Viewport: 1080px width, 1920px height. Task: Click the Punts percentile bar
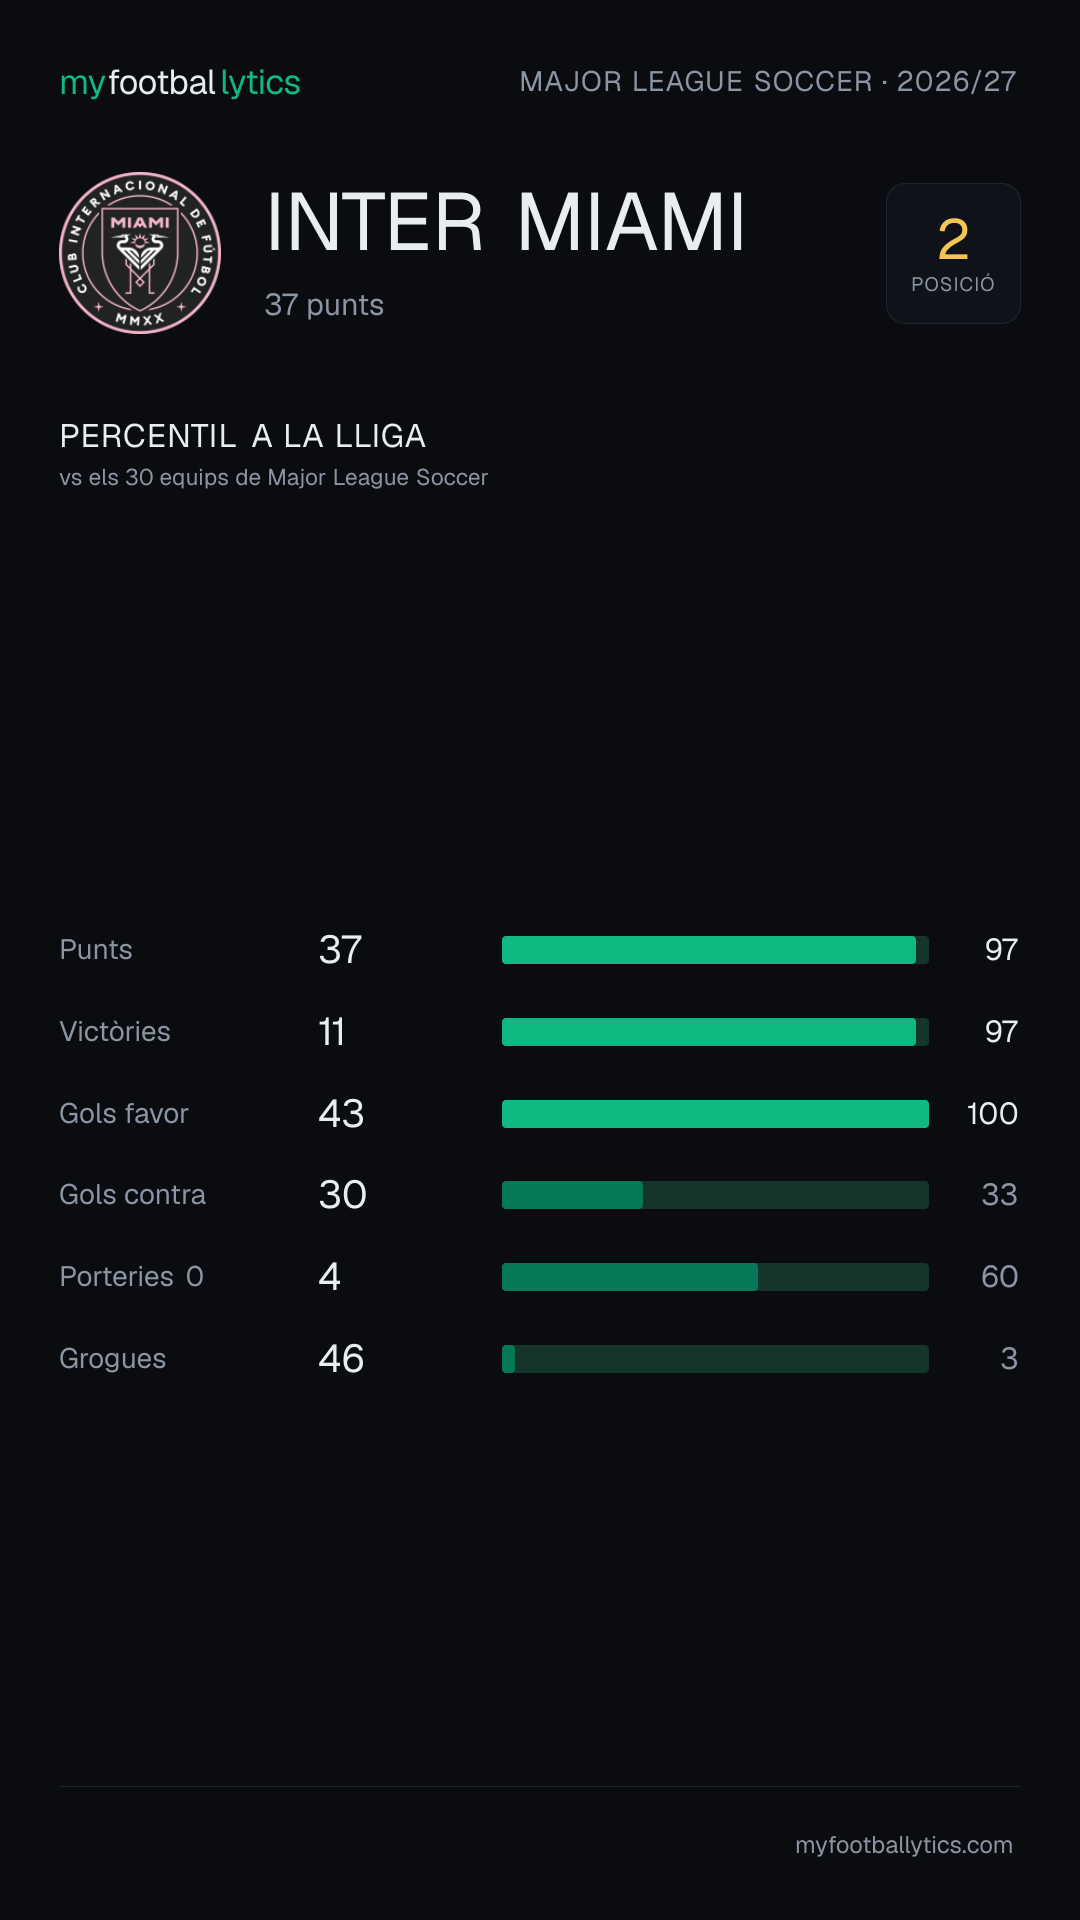(715, 950)
